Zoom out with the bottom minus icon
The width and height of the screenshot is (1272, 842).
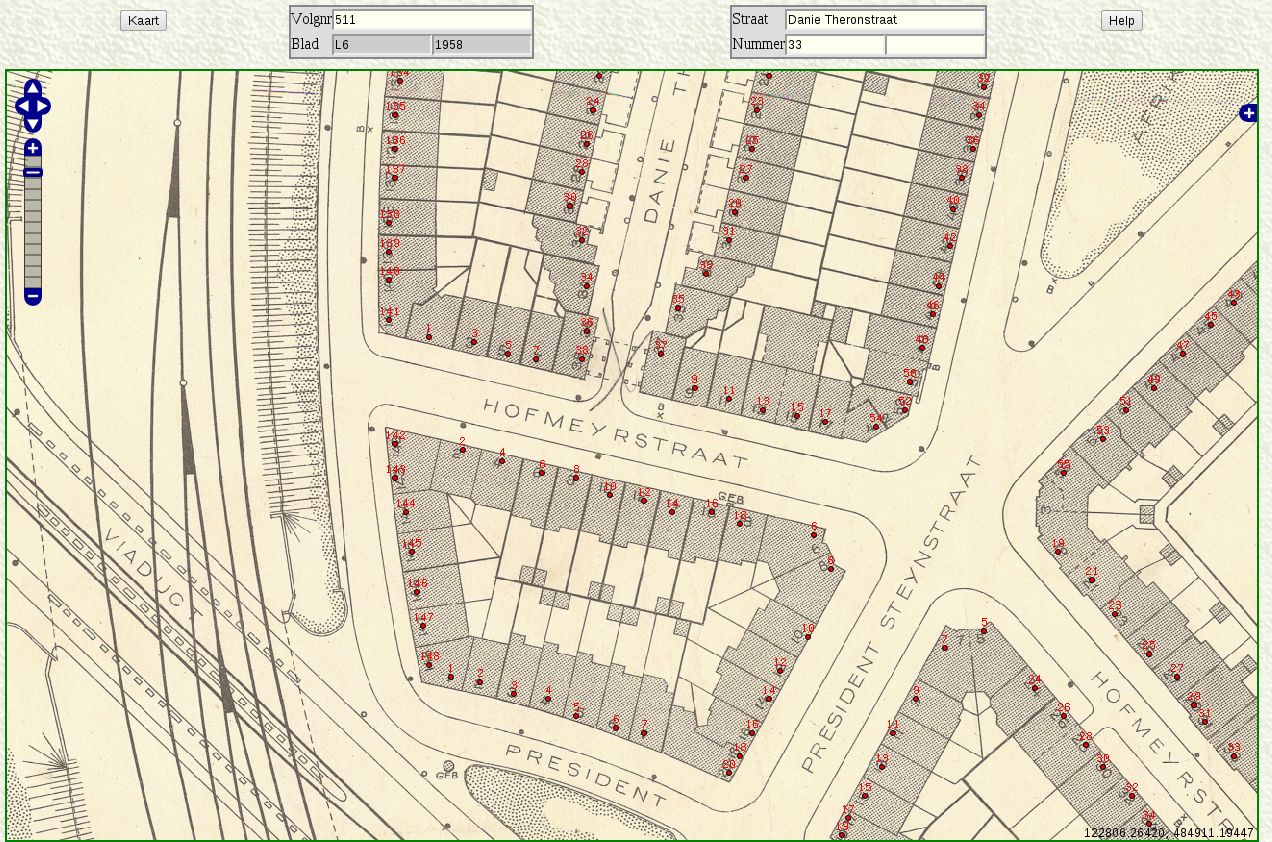33,296
